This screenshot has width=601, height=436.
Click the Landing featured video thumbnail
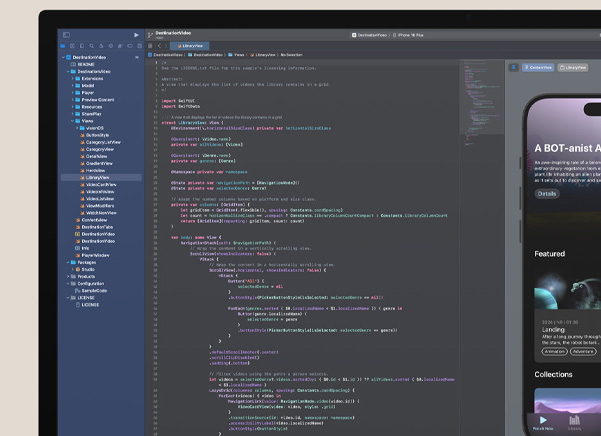tap(567, 290)
